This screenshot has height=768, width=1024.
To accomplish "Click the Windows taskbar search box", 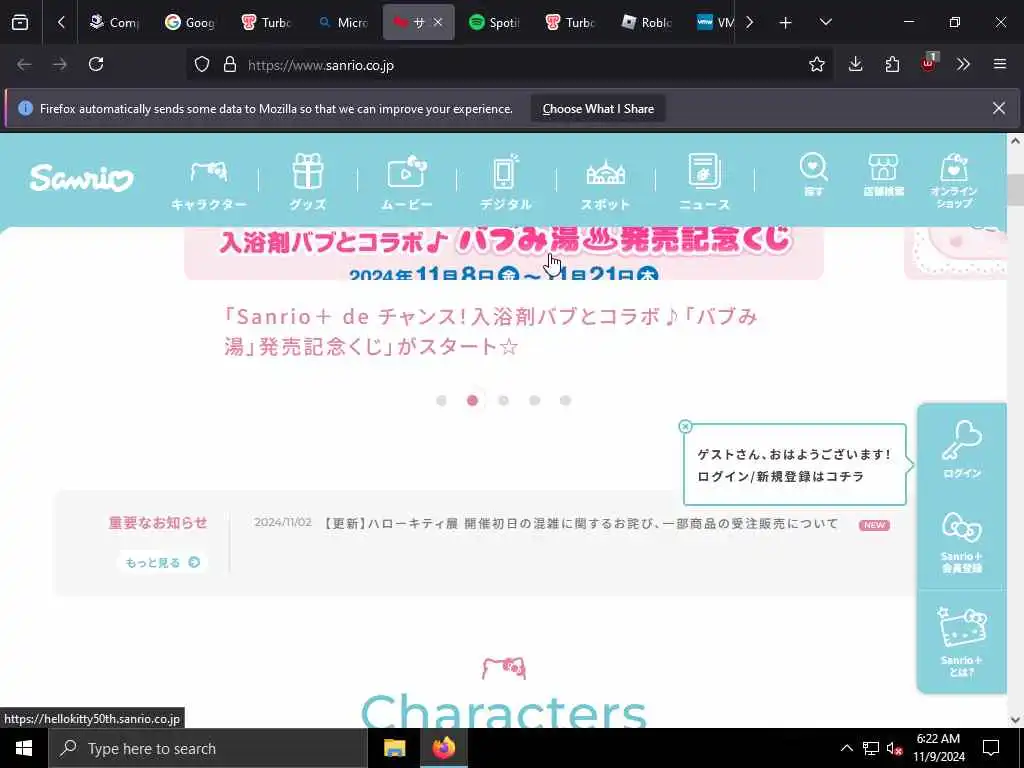I will [208, 748].
